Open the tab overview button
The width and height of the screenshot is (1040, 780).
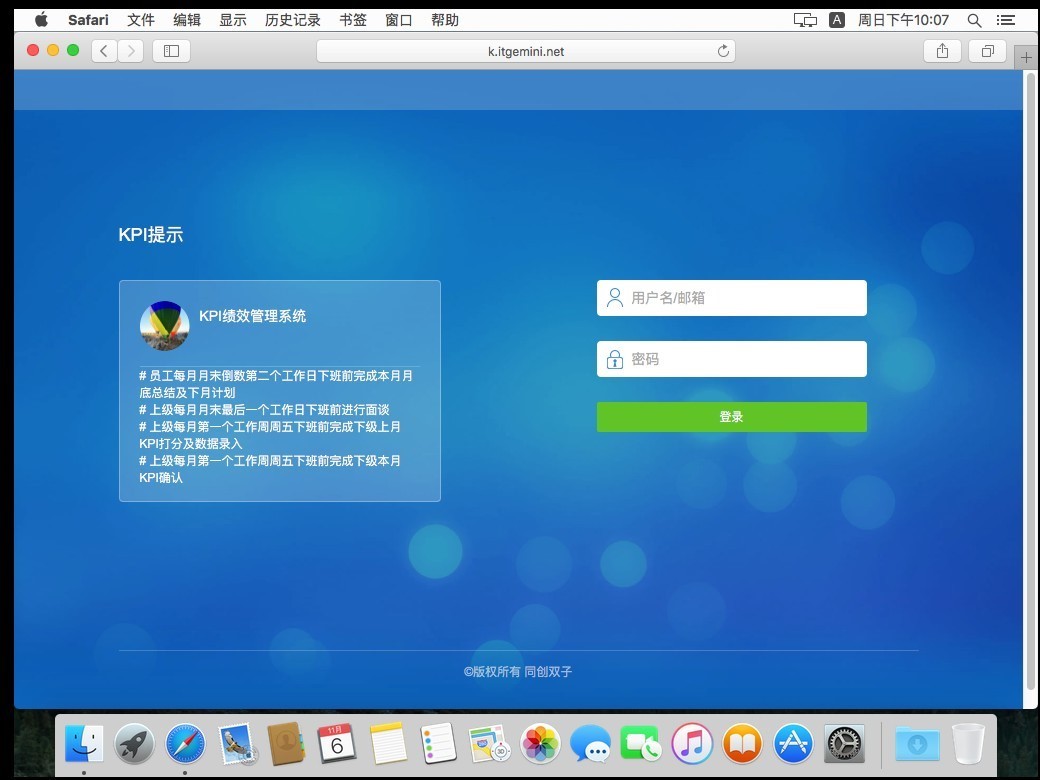tap(987, 51)
